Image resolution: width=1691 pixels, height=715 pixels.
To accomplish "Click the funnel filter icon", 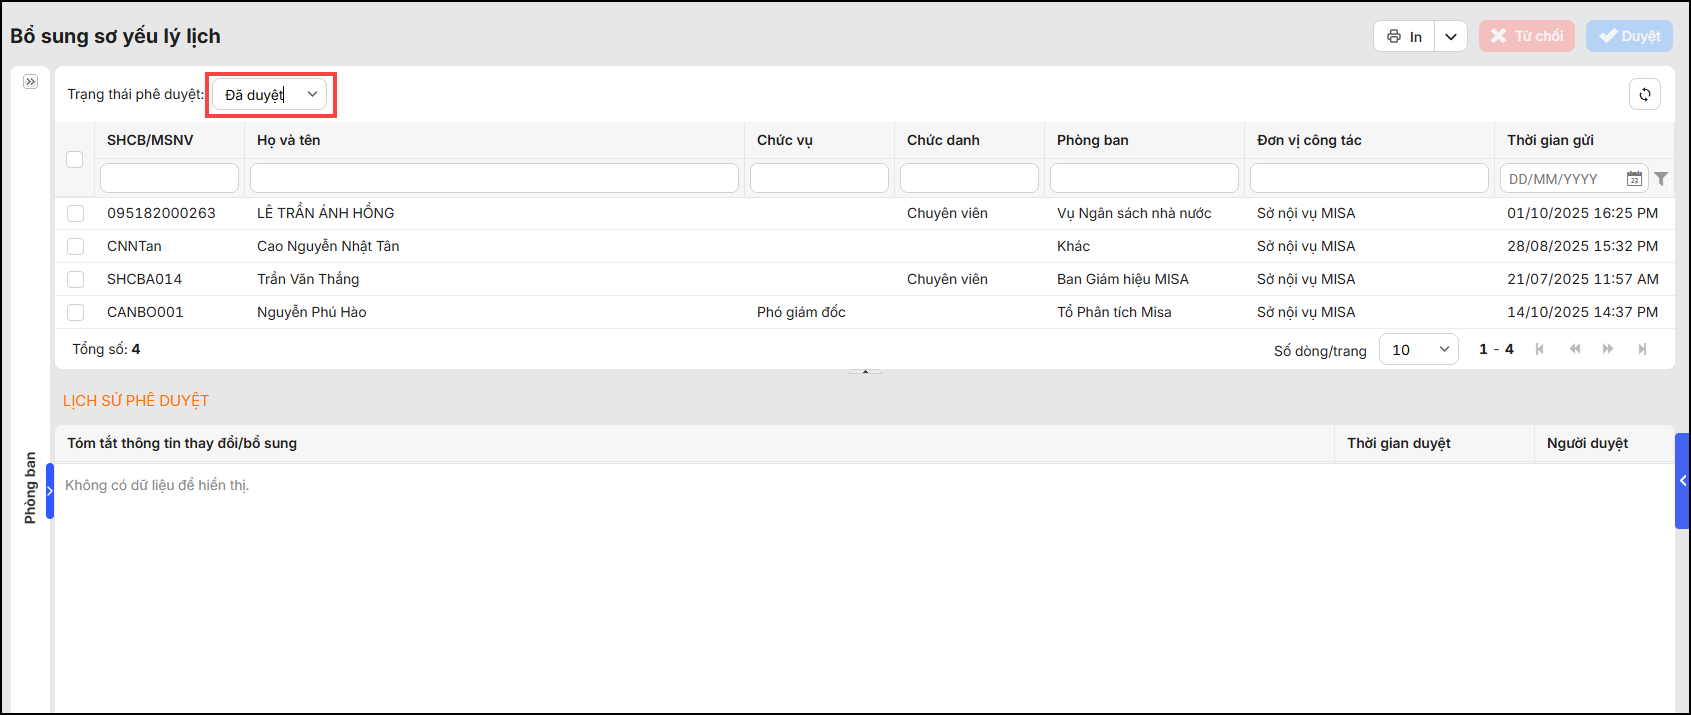I will click(x=1661, y=179).
